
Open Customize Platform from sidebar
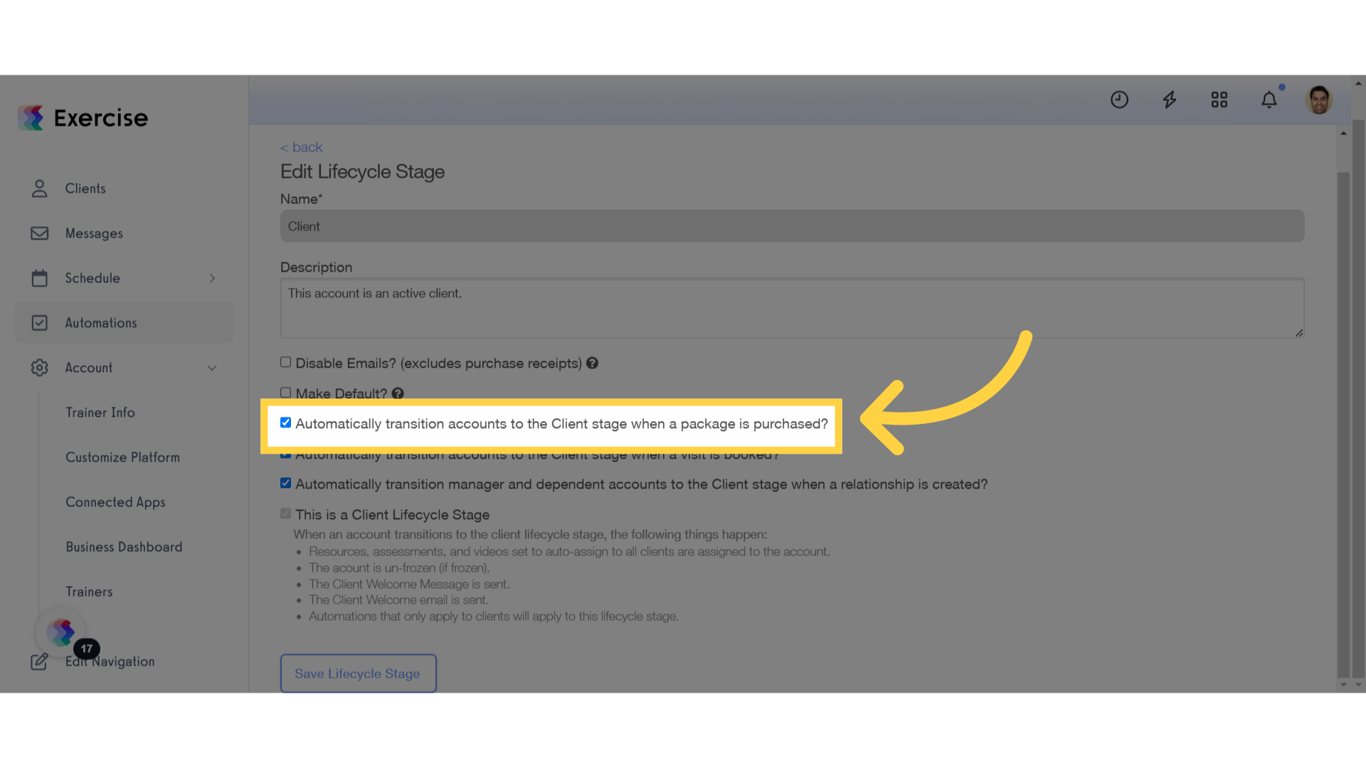pyautogui.click(x=122, y=457)
